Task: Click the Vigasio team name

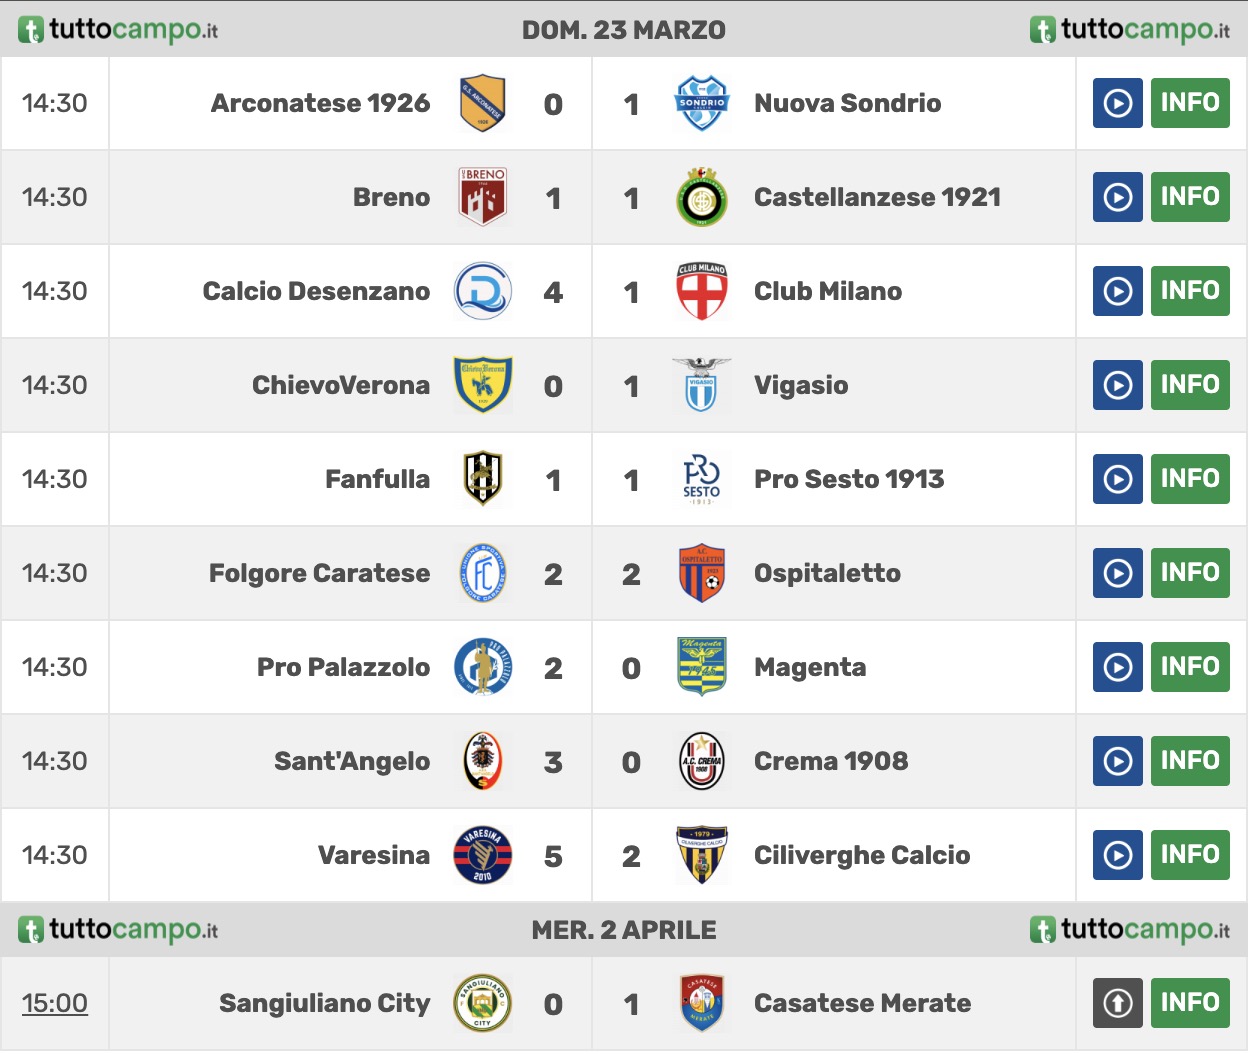Action: click(x=801, y=385)
